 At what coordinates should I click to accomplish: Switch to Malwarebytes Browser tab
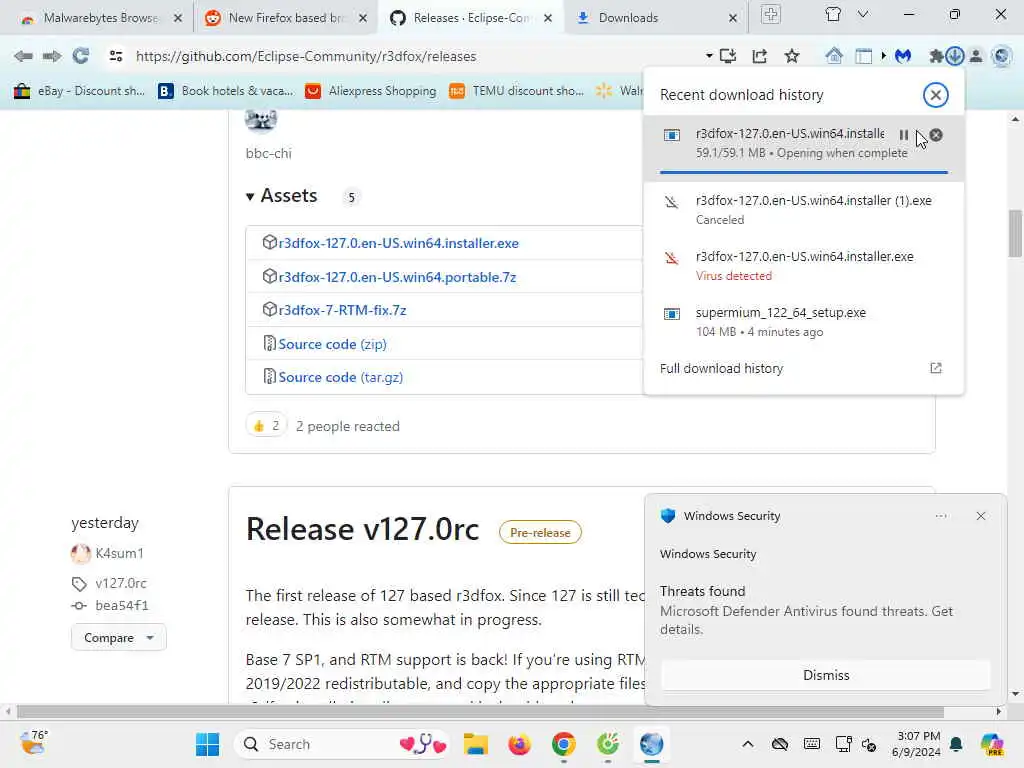tap(101, 18)
